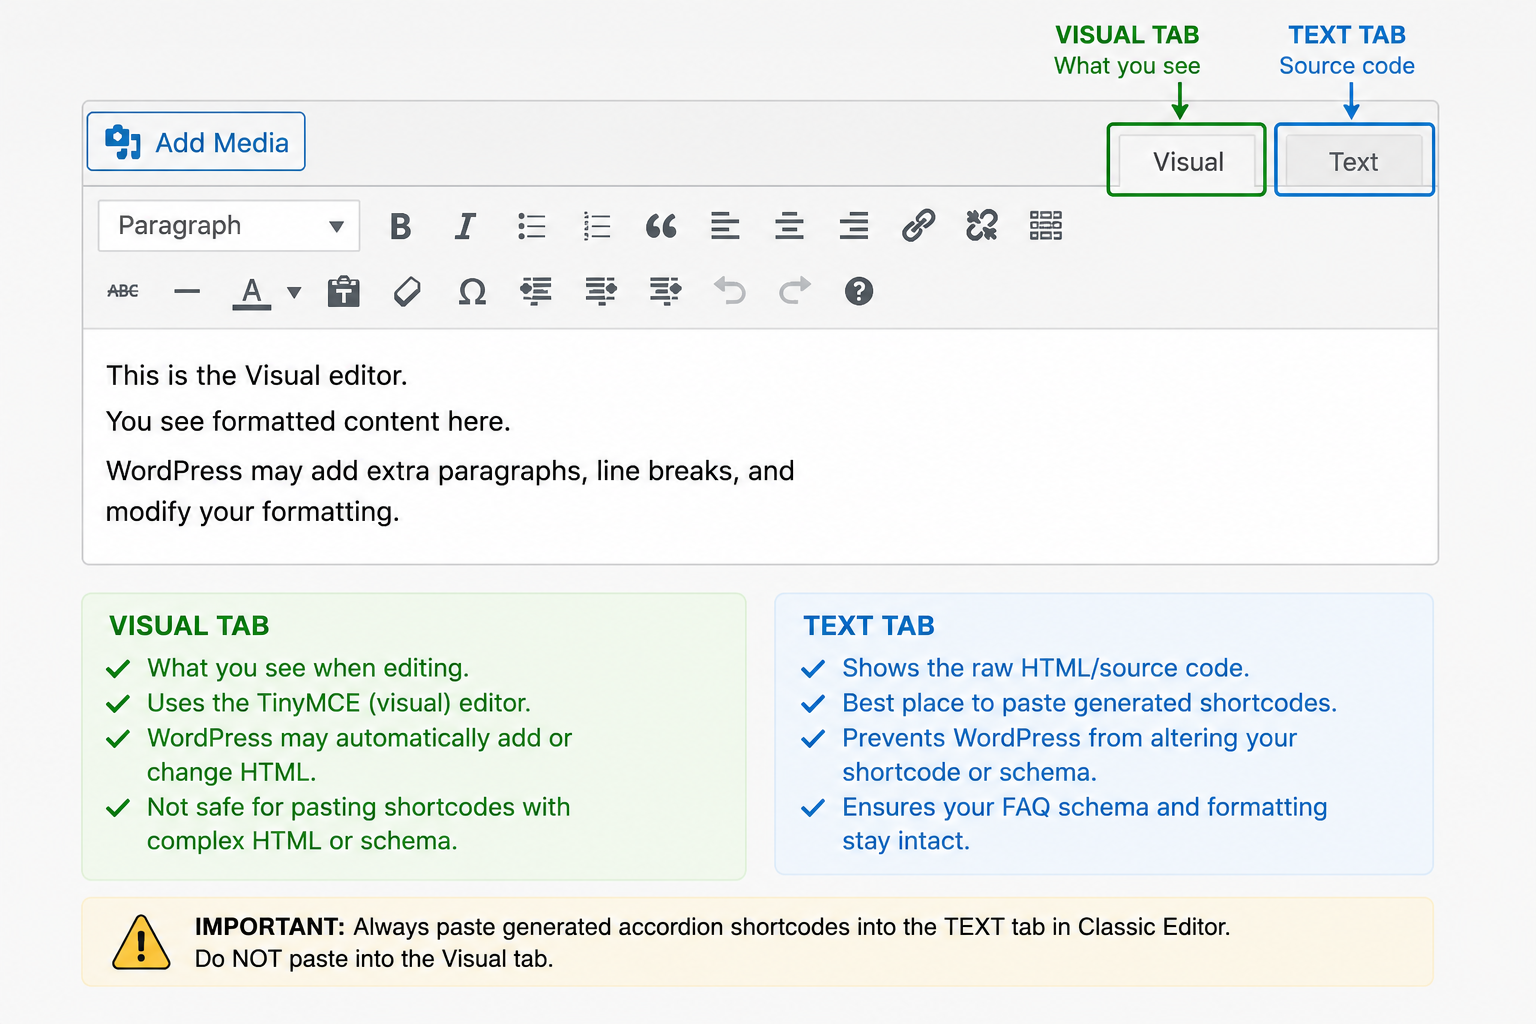Switch to the Text editor tab
This screenshot has height=1024, width=1536.
tap(1353, 161)
